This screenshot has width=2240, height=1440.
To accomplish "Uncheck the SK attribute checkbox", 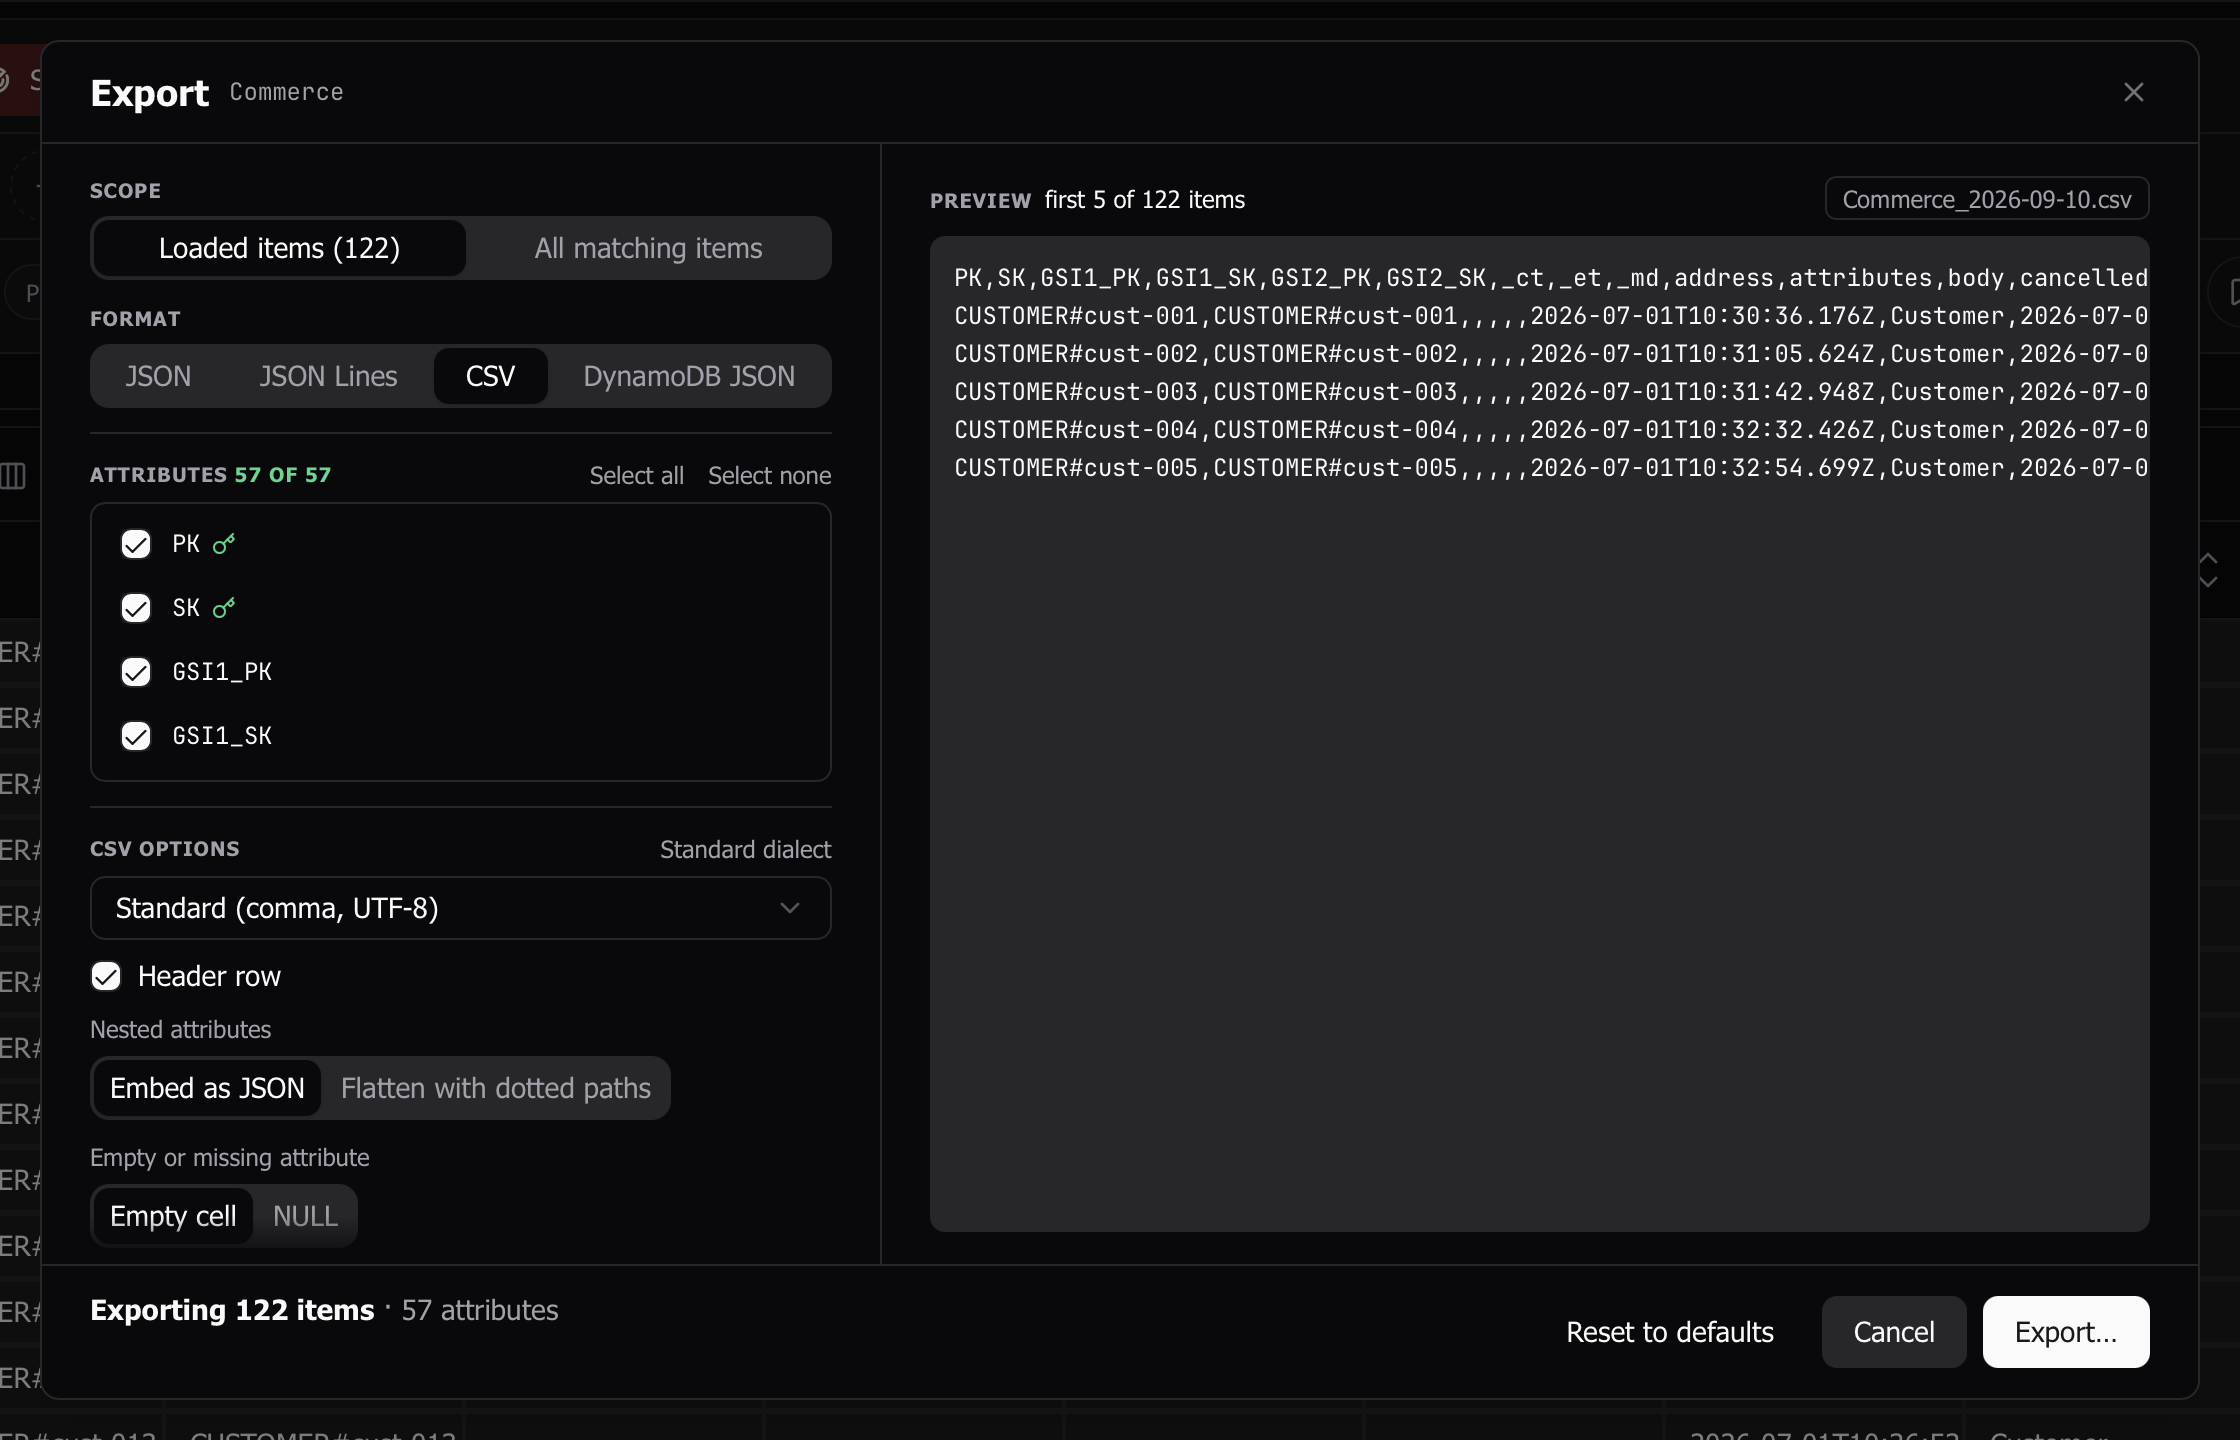I will 136,608.
